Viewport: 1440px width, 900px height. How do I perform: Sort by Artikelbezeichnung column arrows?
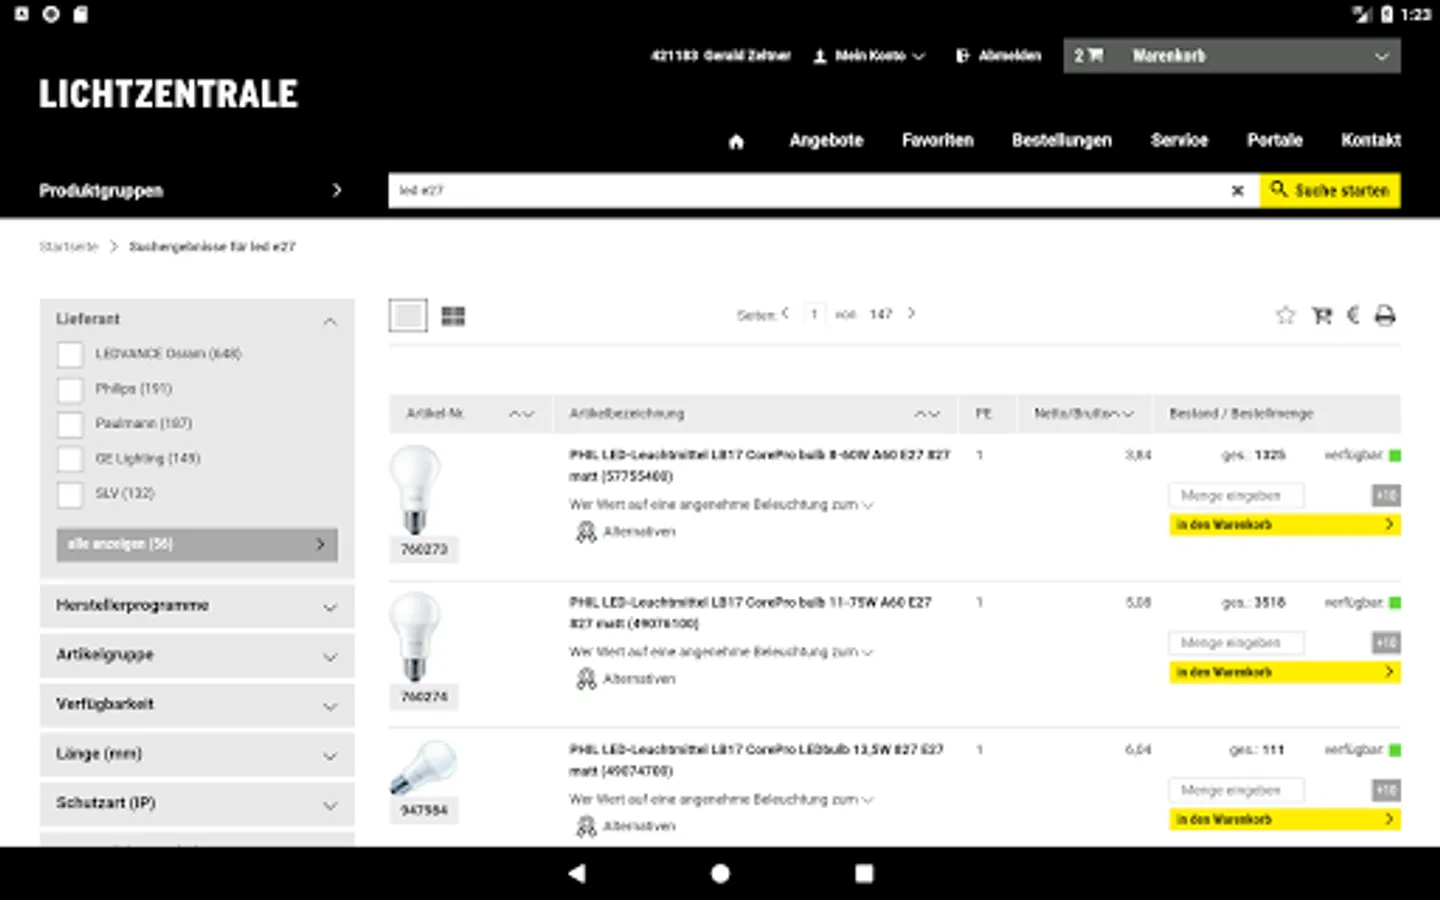(927, 414)
